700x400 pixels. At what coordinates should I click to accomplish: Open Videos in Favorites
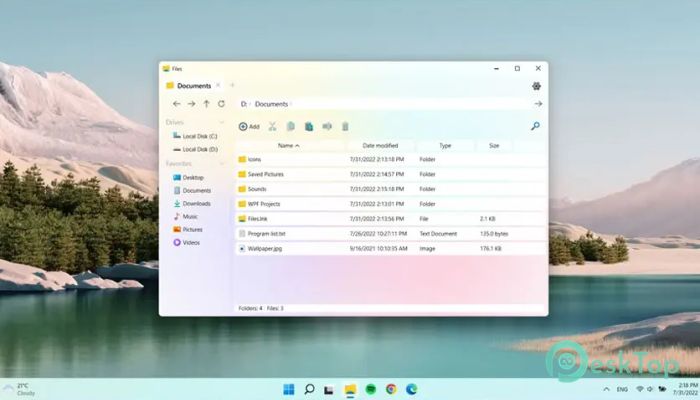(187, 242)
